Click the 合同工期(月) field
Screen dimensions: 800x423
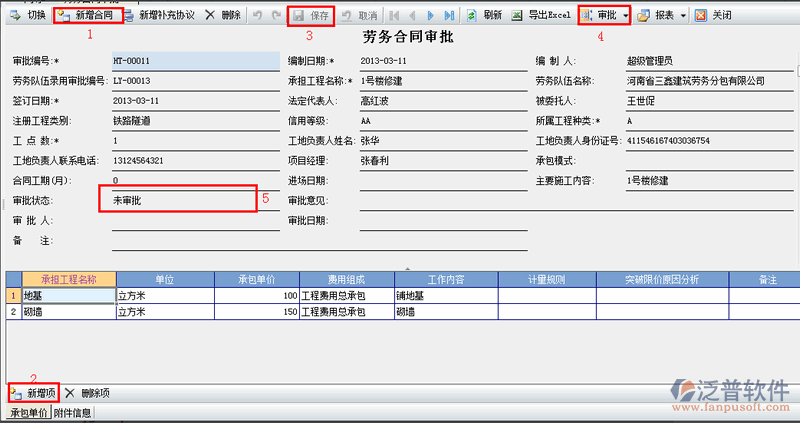pyautogui.click(x=196, y=181)
